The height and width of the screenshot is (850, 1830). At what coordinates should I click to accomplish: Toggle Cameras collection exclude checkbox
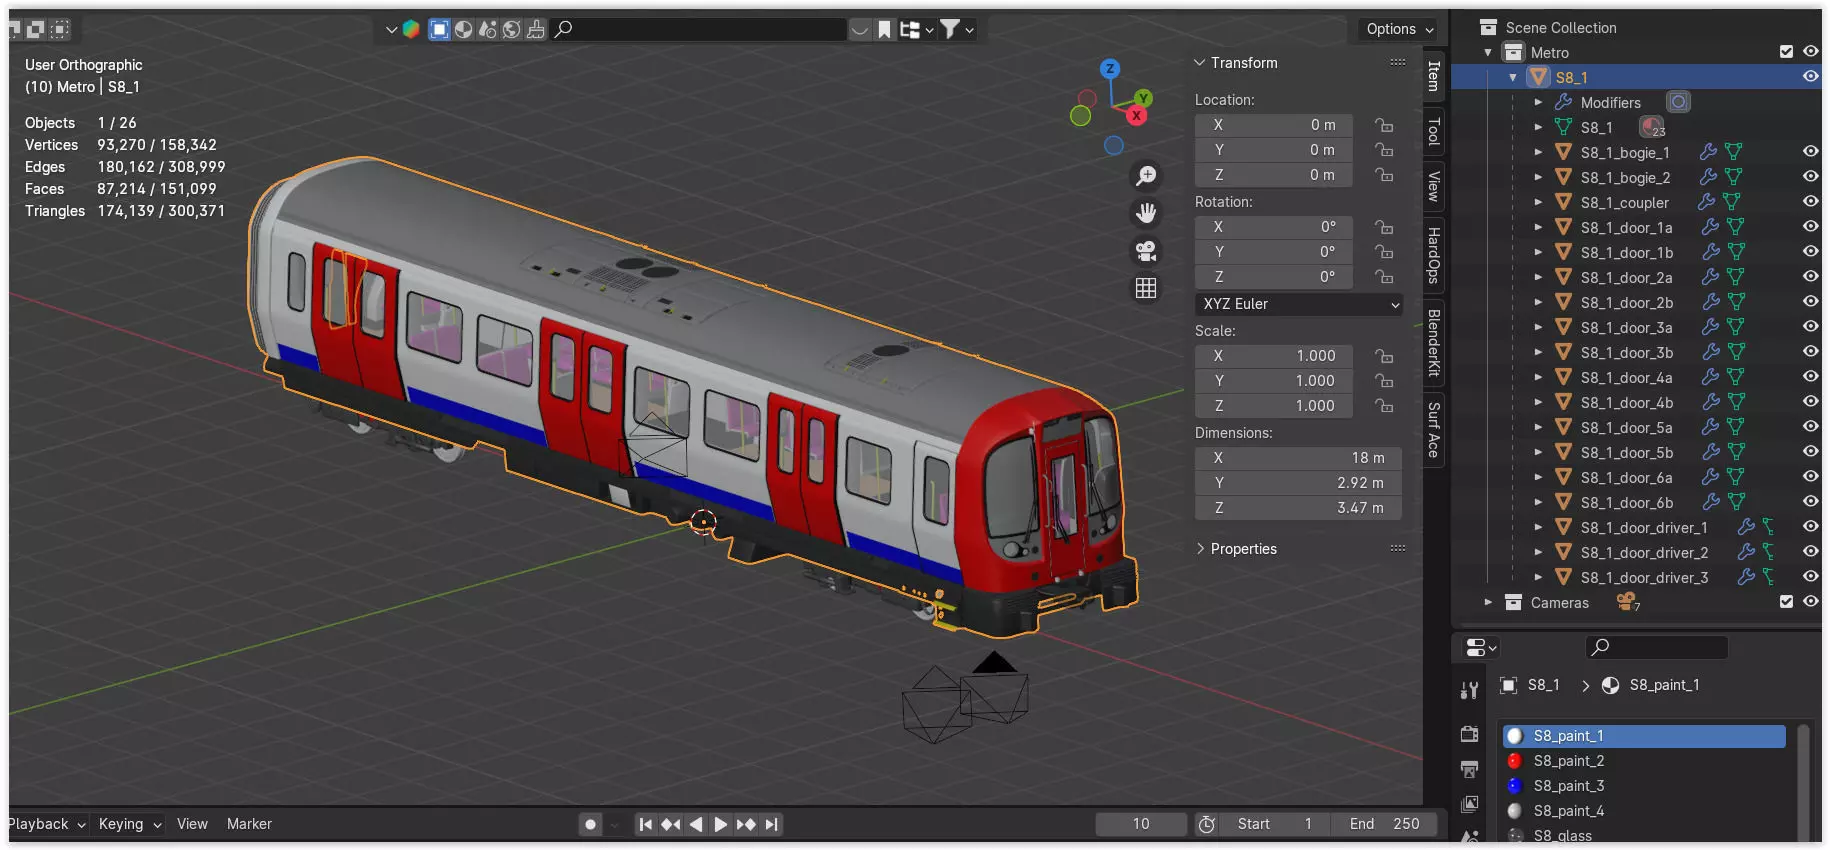coord(1786,602)
